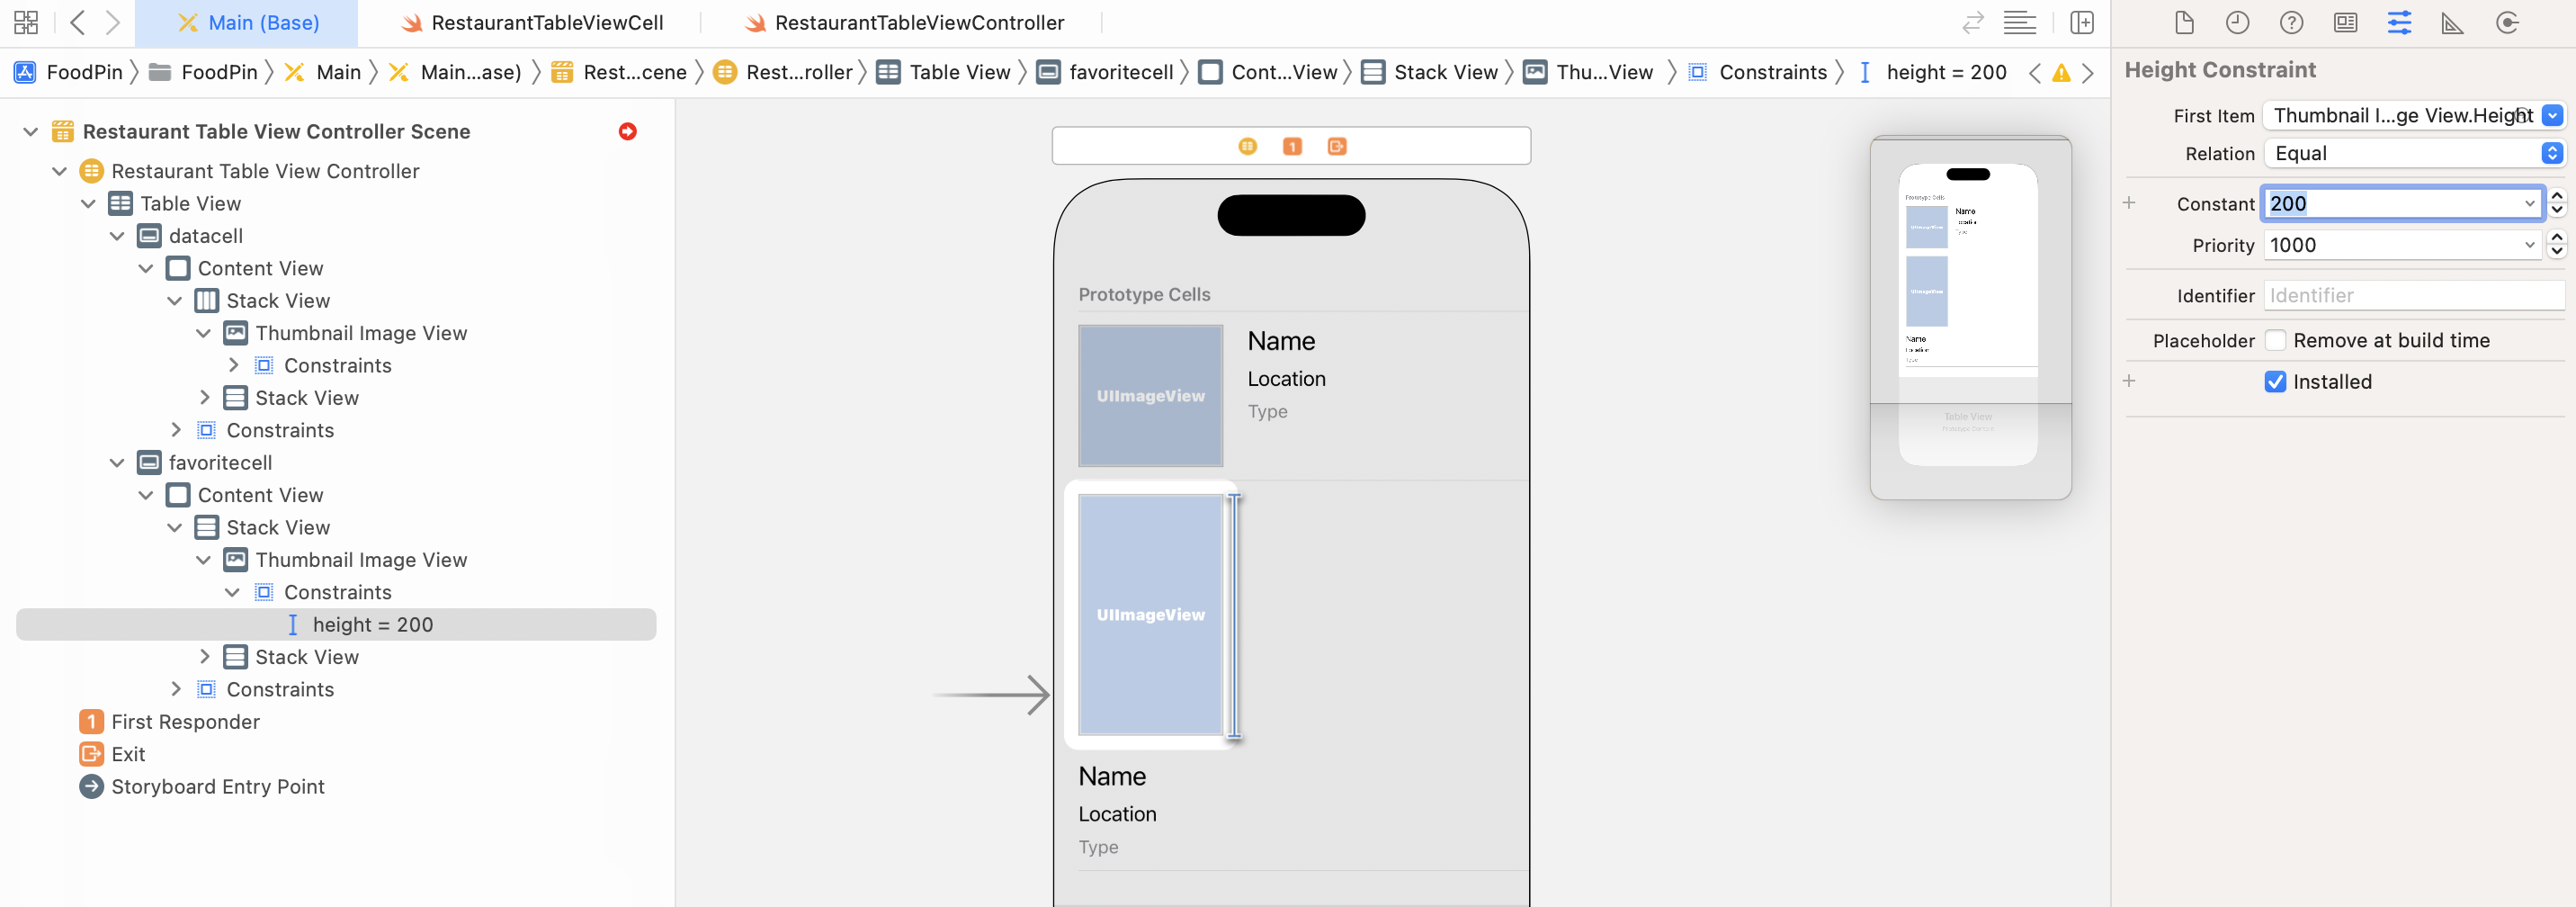Open the File inspector icon

coord(2184,23)
